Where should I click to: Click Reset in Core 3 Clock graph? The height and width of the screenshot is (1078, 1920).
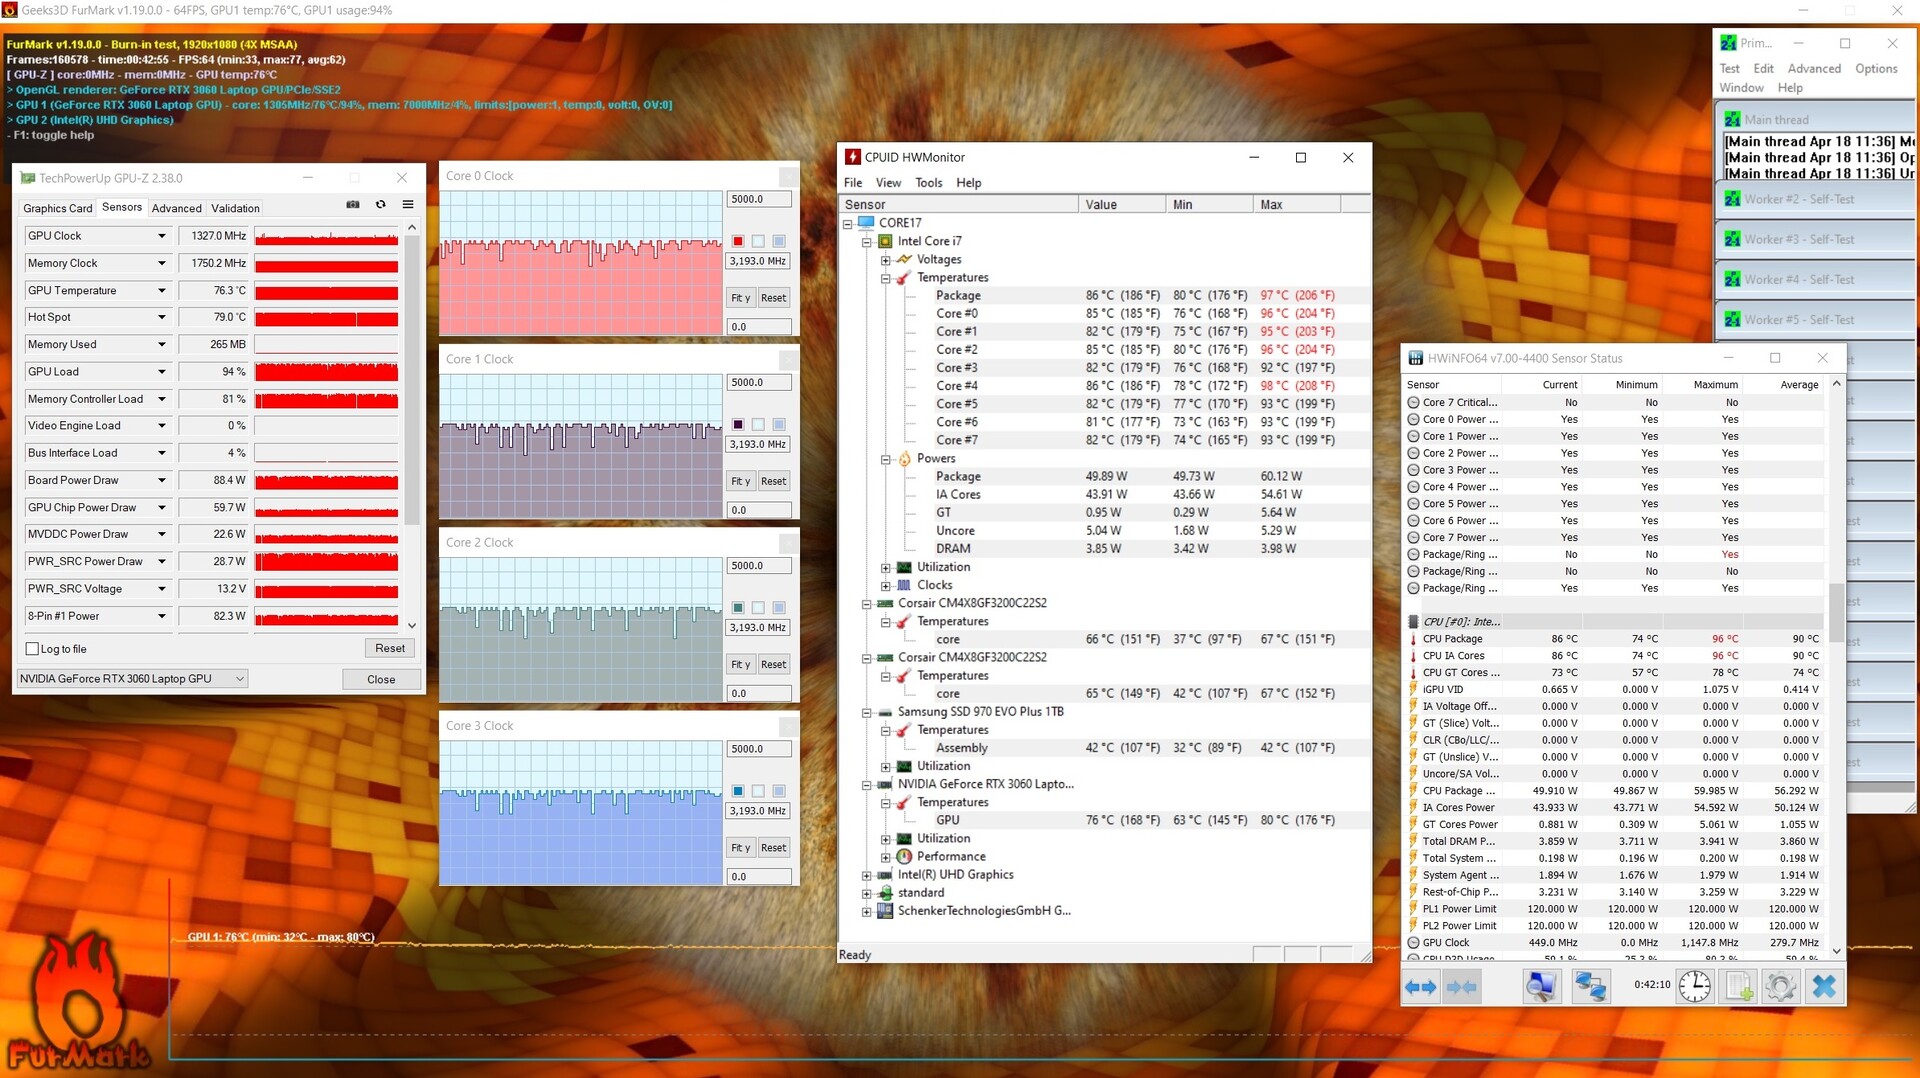[x=773, y=847]
